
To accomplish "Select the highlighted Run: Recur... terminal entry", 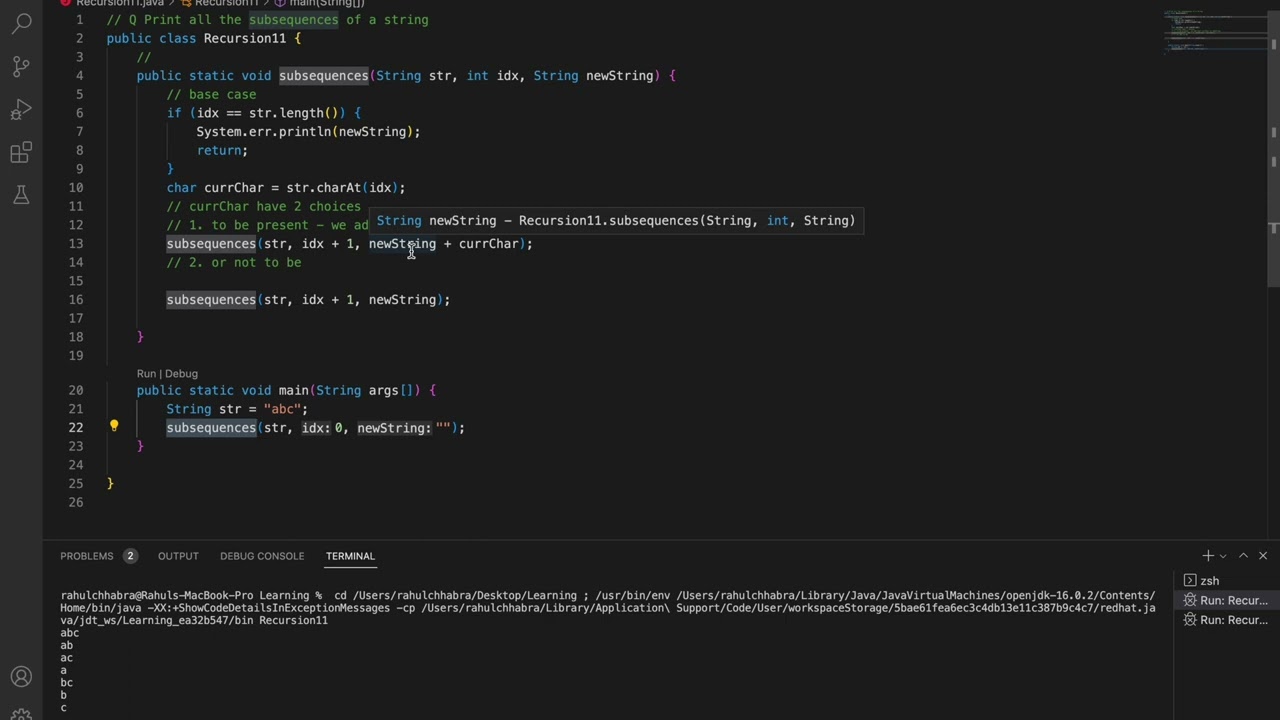I will coord(1226,600).
